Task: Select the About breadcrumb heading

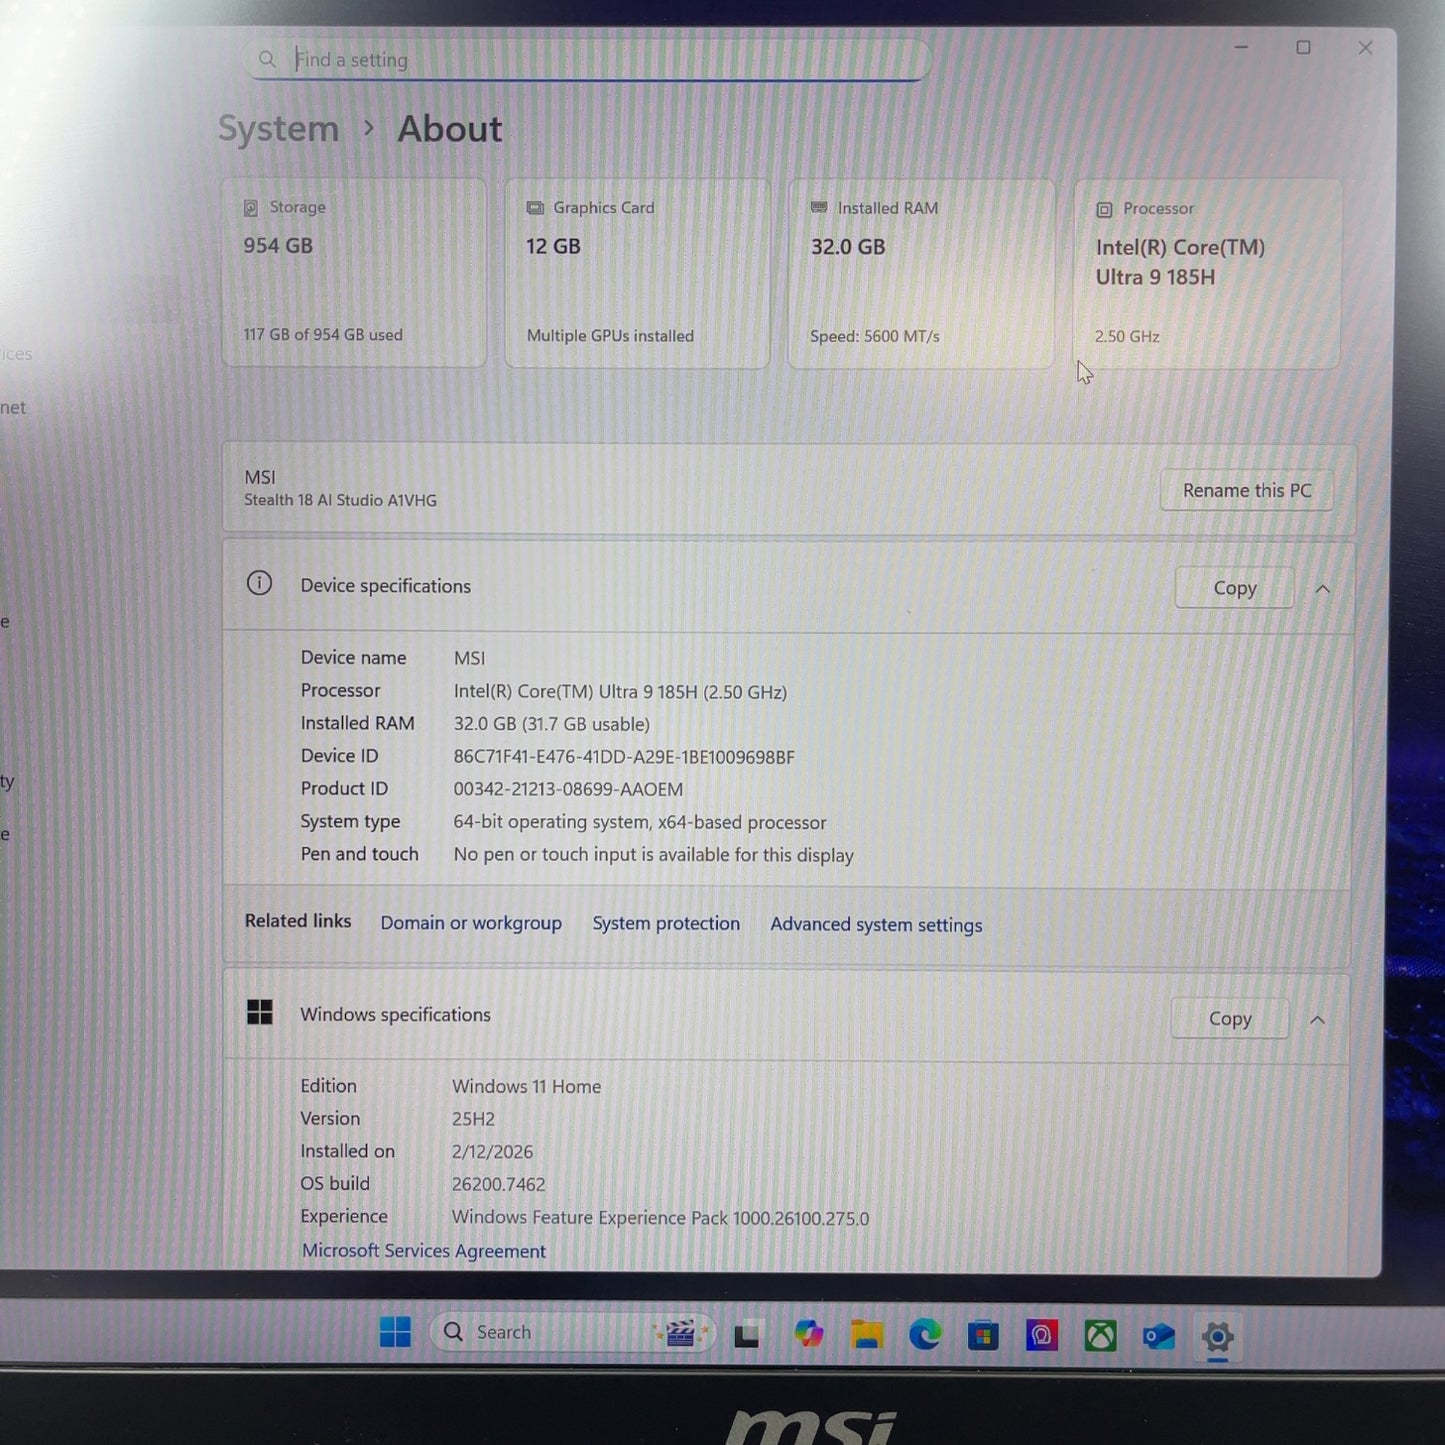Action: 448,128
